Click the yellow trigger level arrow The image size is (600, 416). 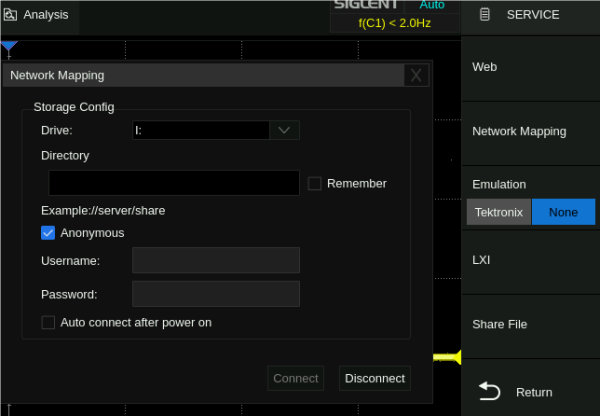coord(450,357)
